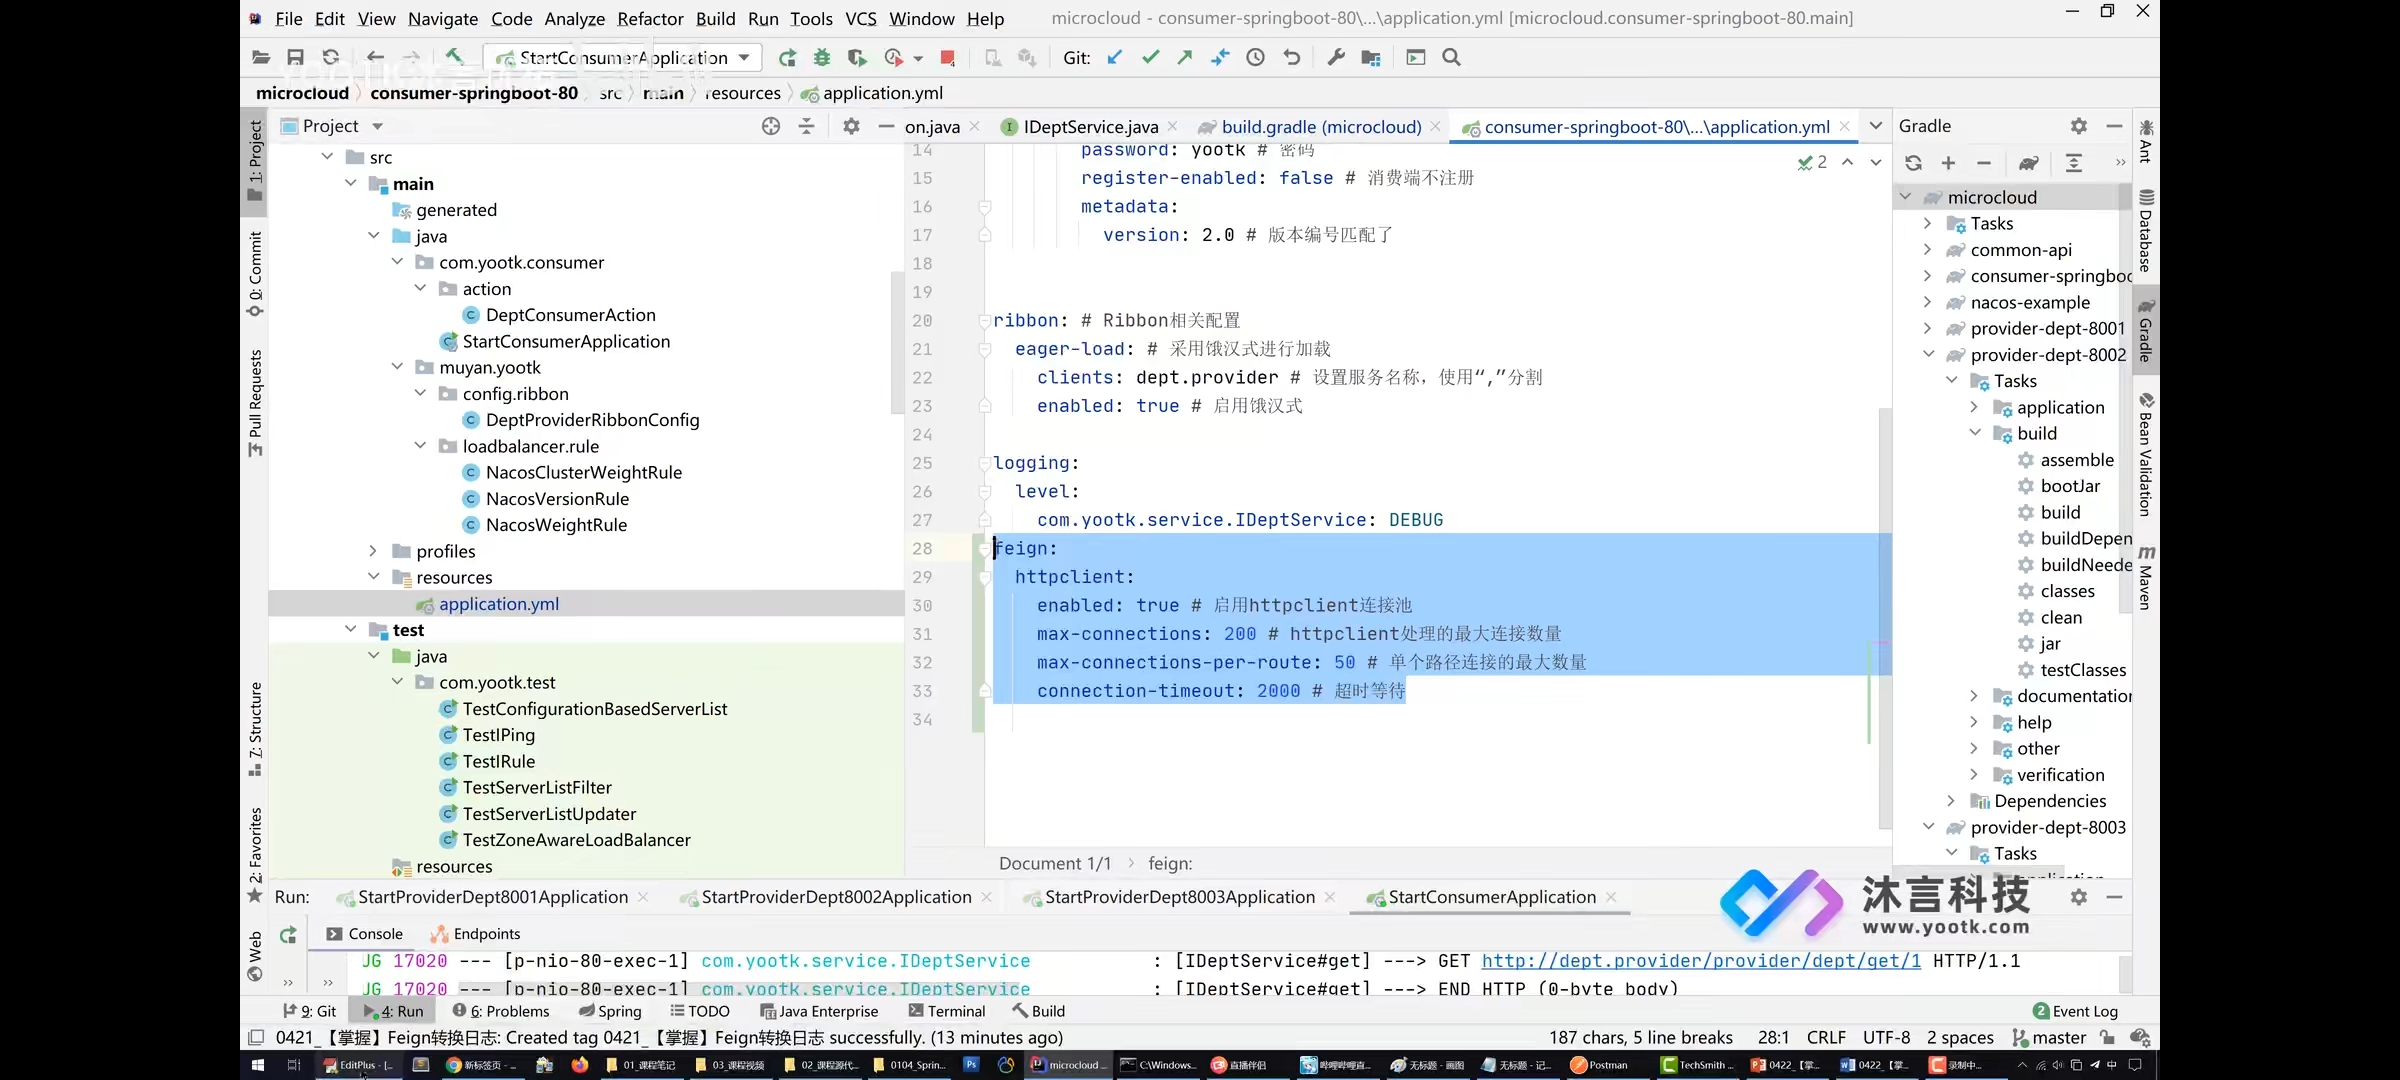Open the Terminal tool window
The height and width of the screenshot is (1080, 2400).
pos(947,1011)
